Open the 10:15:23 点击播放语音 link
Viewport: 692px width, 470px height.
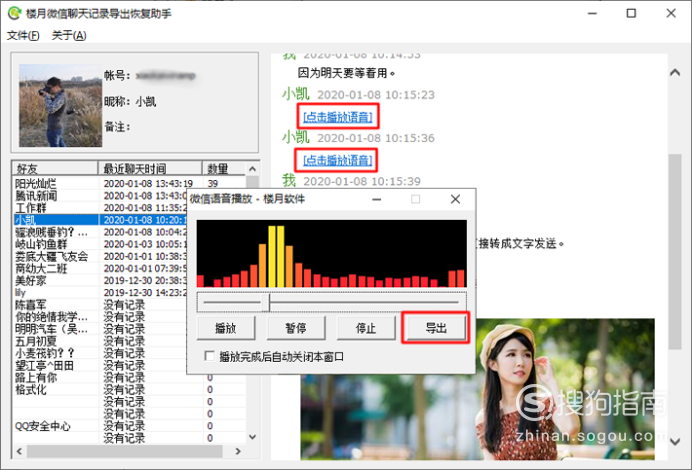coord(338,117)
